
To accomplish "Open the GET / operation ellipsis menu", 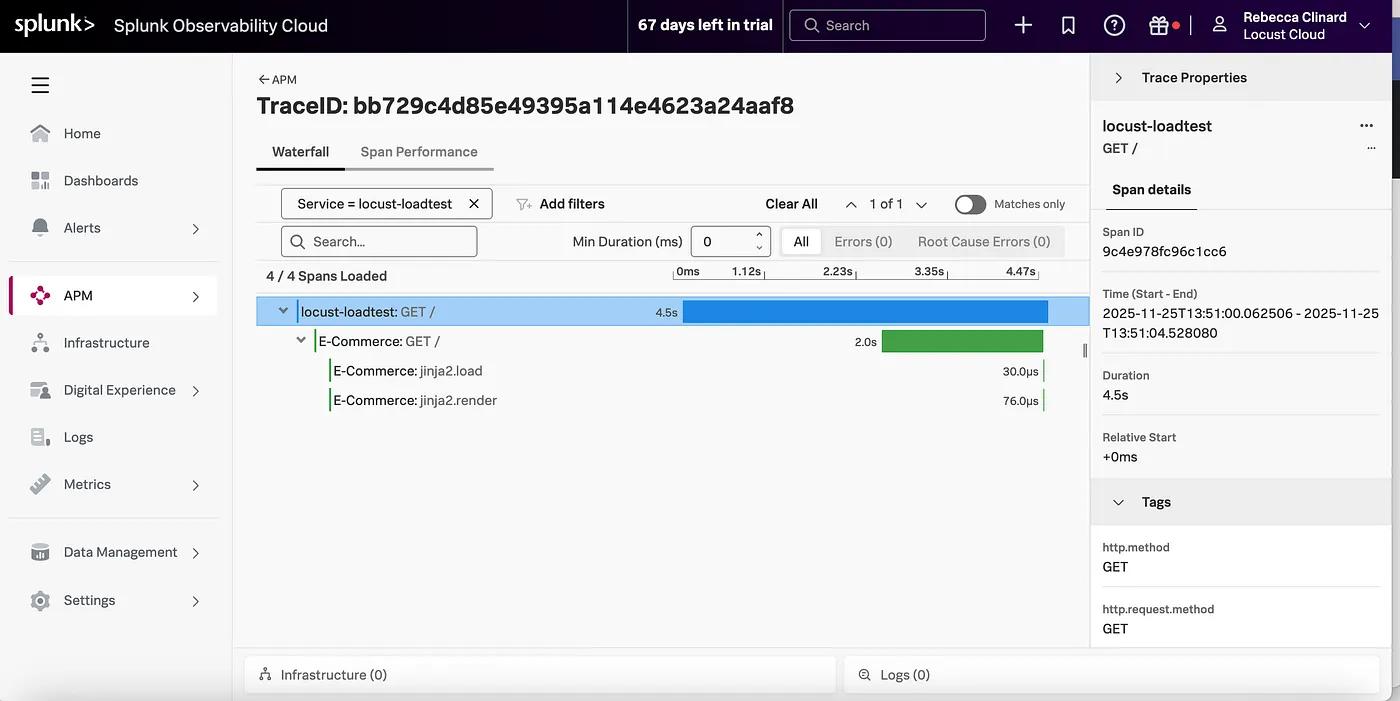I will point(1371,148).
